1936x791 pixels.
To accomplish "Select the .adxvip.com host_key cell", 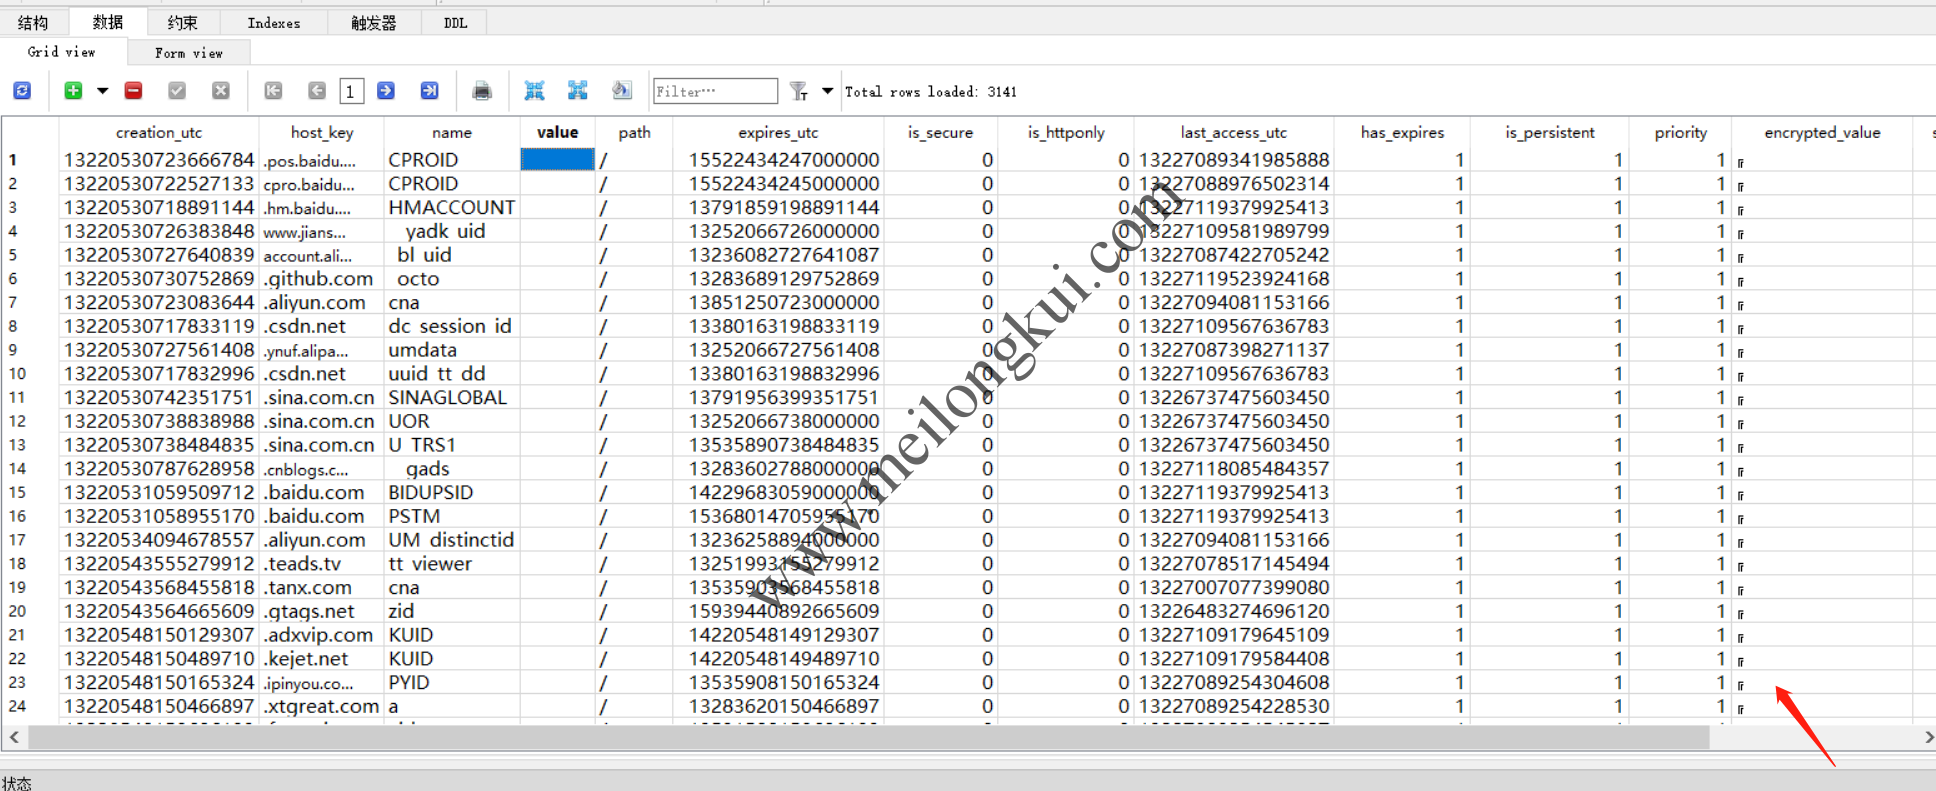I will (x=322, y=635).
